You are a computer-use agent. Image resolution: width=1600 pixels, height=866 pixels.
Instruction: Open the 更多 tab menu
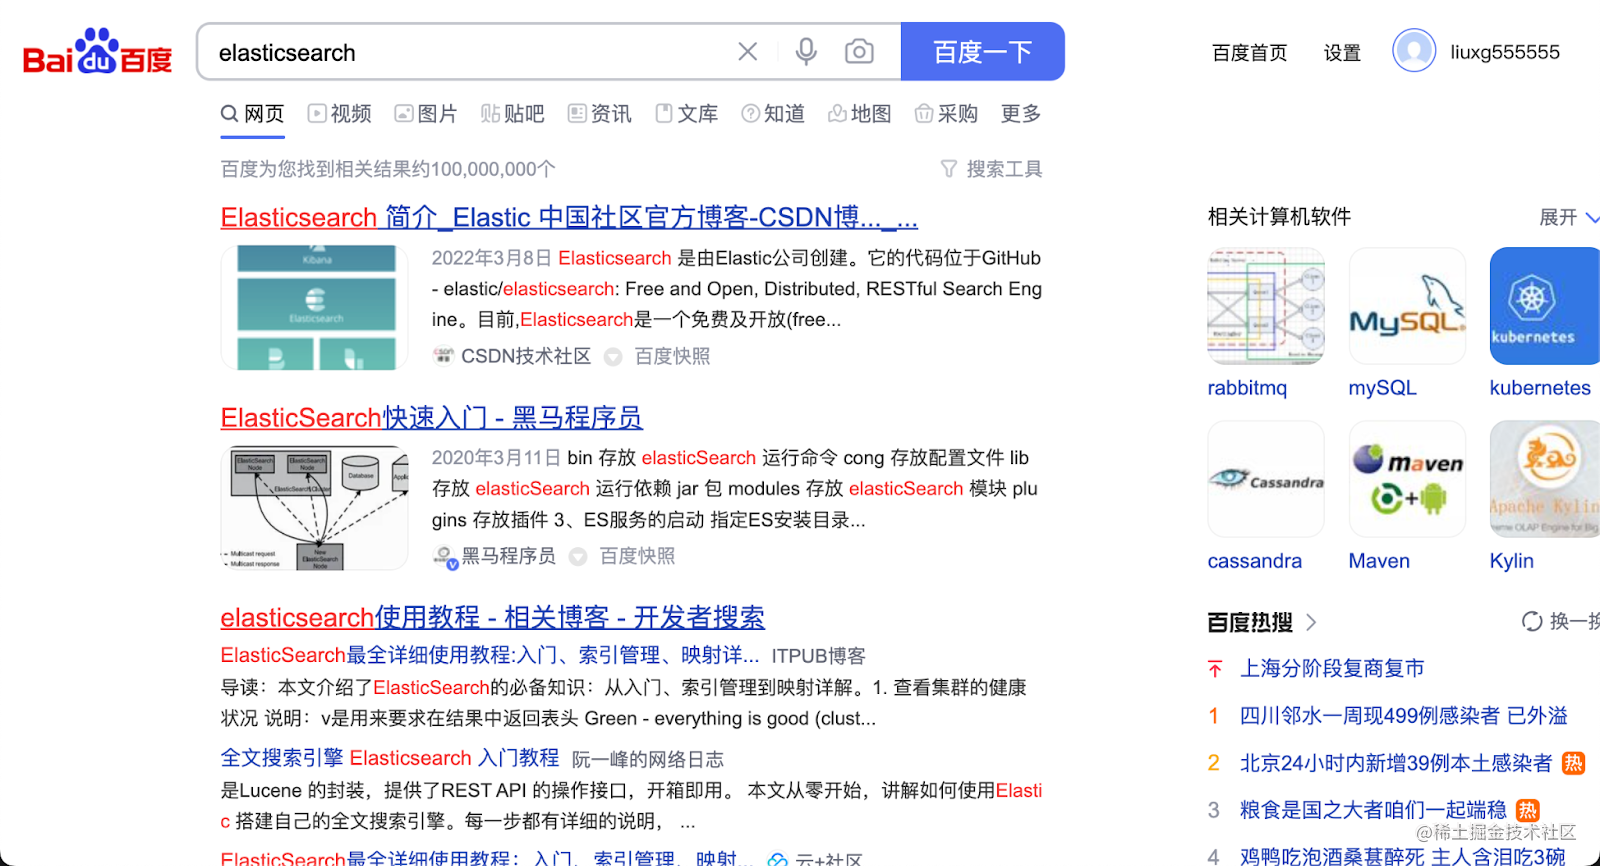pyautogui.click(x=1021, y=114)
